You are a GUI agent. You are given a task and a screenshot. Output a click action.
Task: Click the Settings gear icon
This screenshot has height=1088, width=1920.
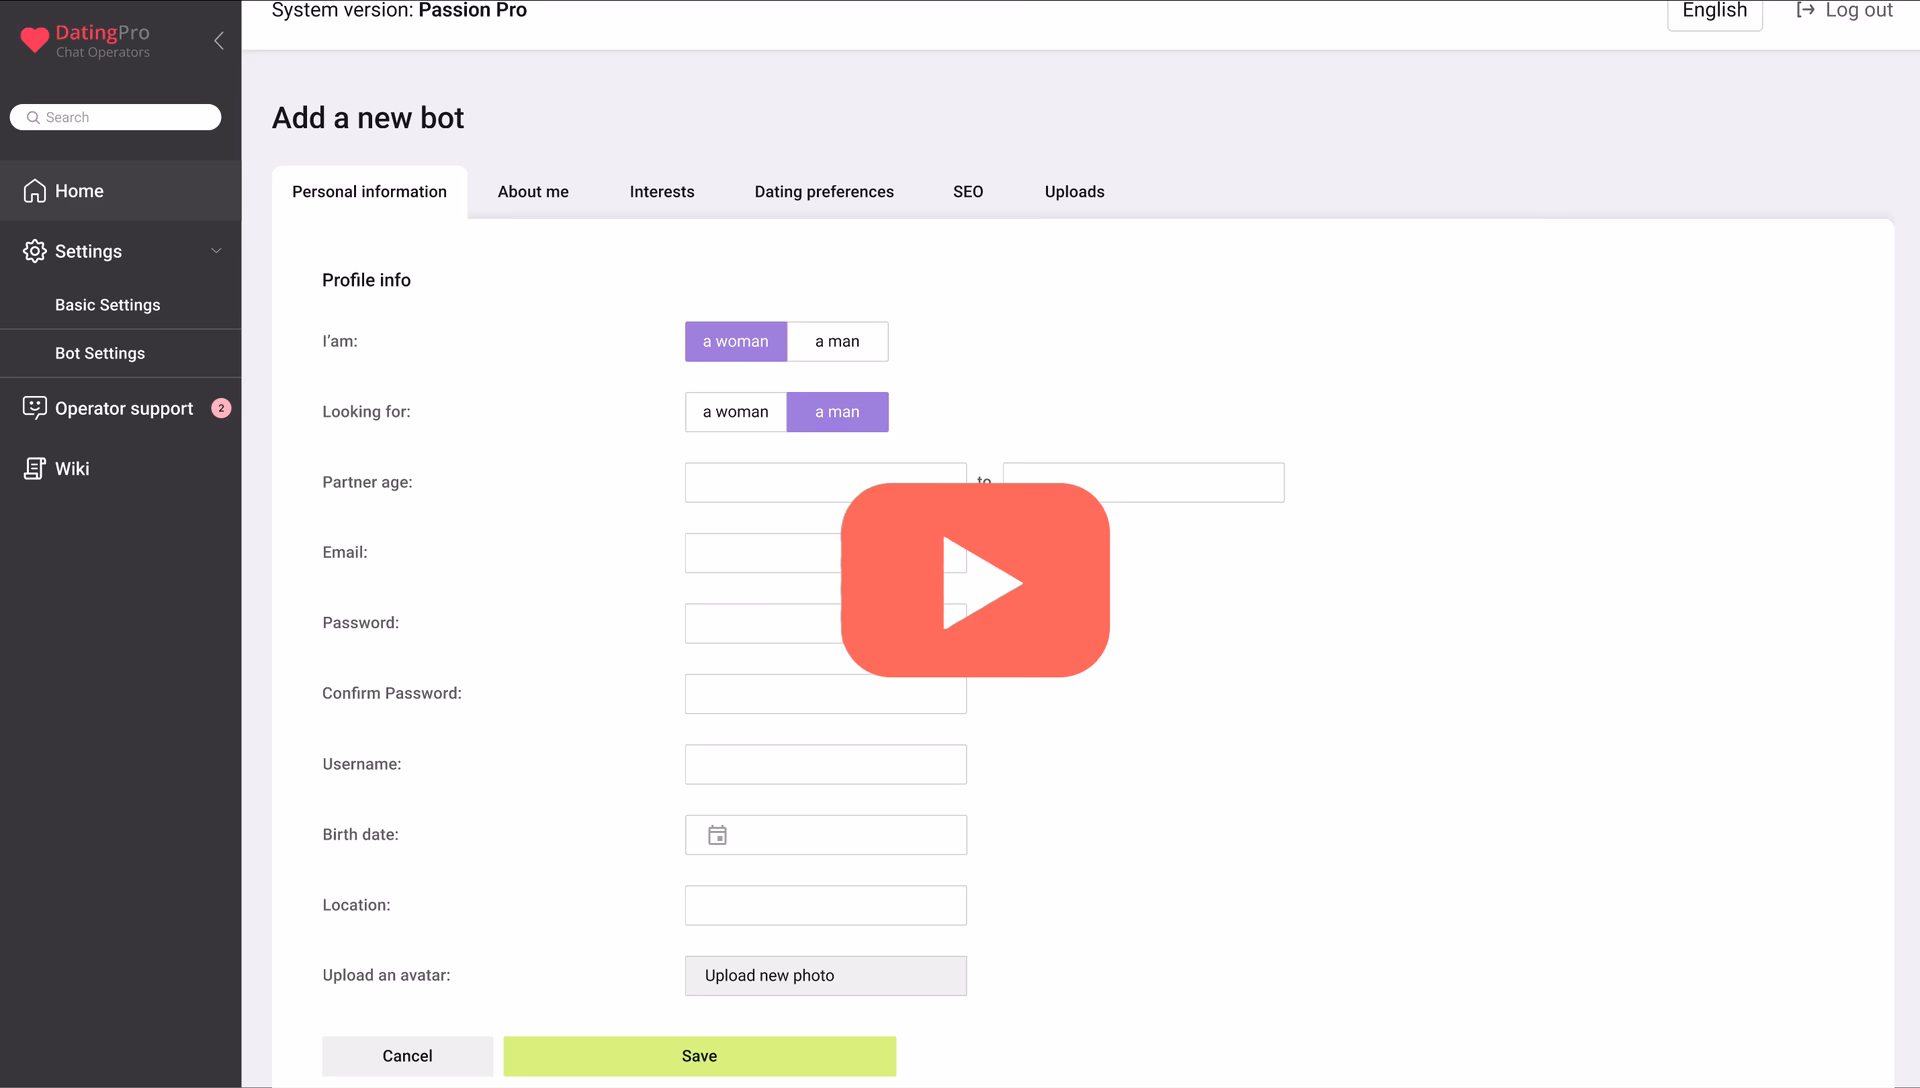coord(35,251)
